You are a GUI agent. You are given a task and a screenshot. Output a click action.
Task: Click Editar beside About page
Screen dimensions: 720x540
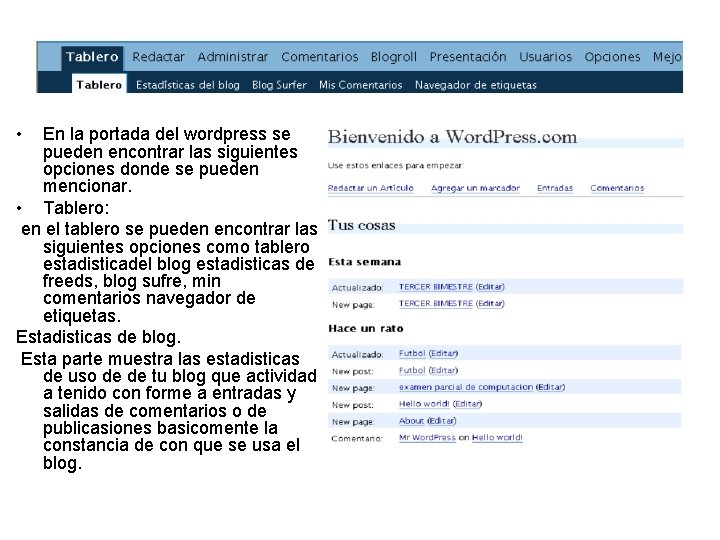coord(442,421)
